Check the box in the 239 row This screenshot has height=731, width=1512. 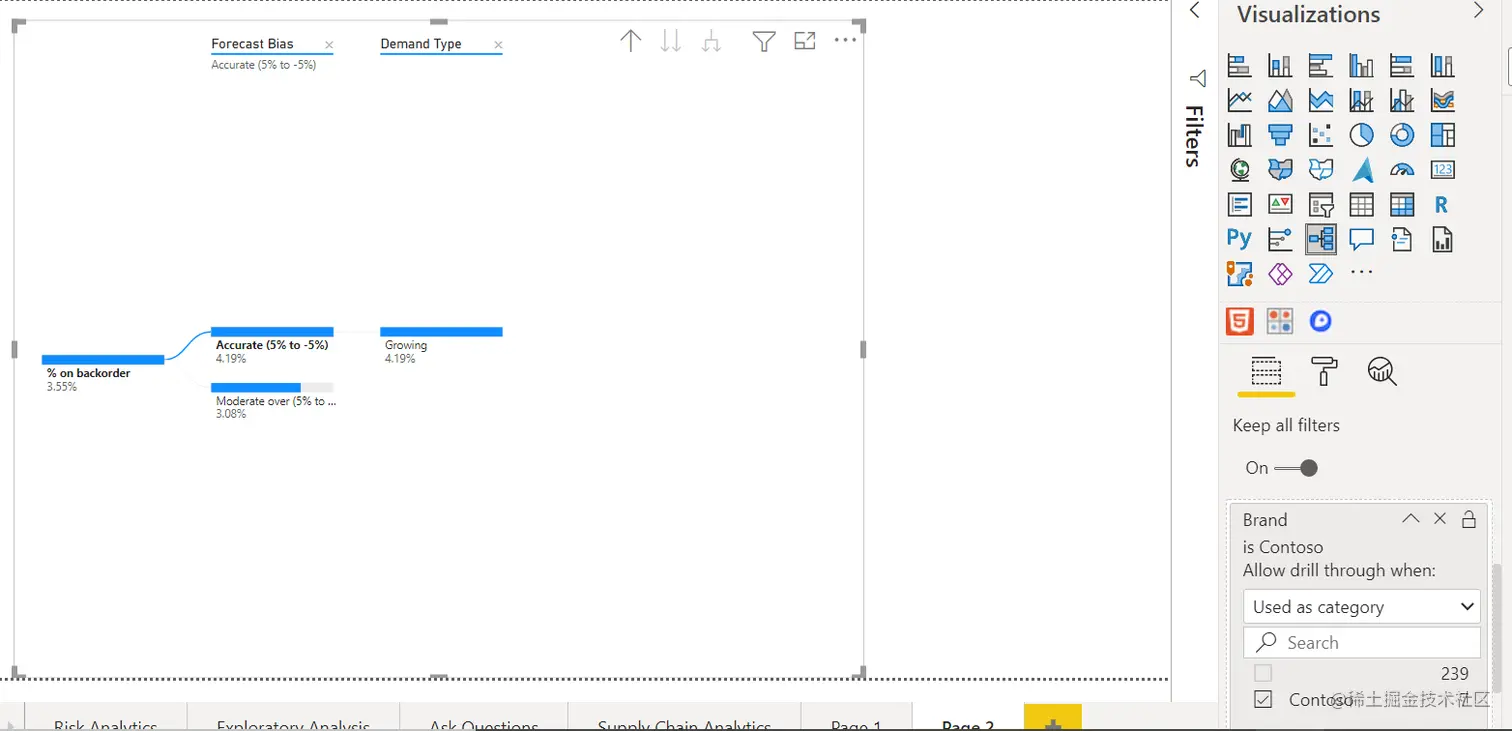click(1263, 674)
